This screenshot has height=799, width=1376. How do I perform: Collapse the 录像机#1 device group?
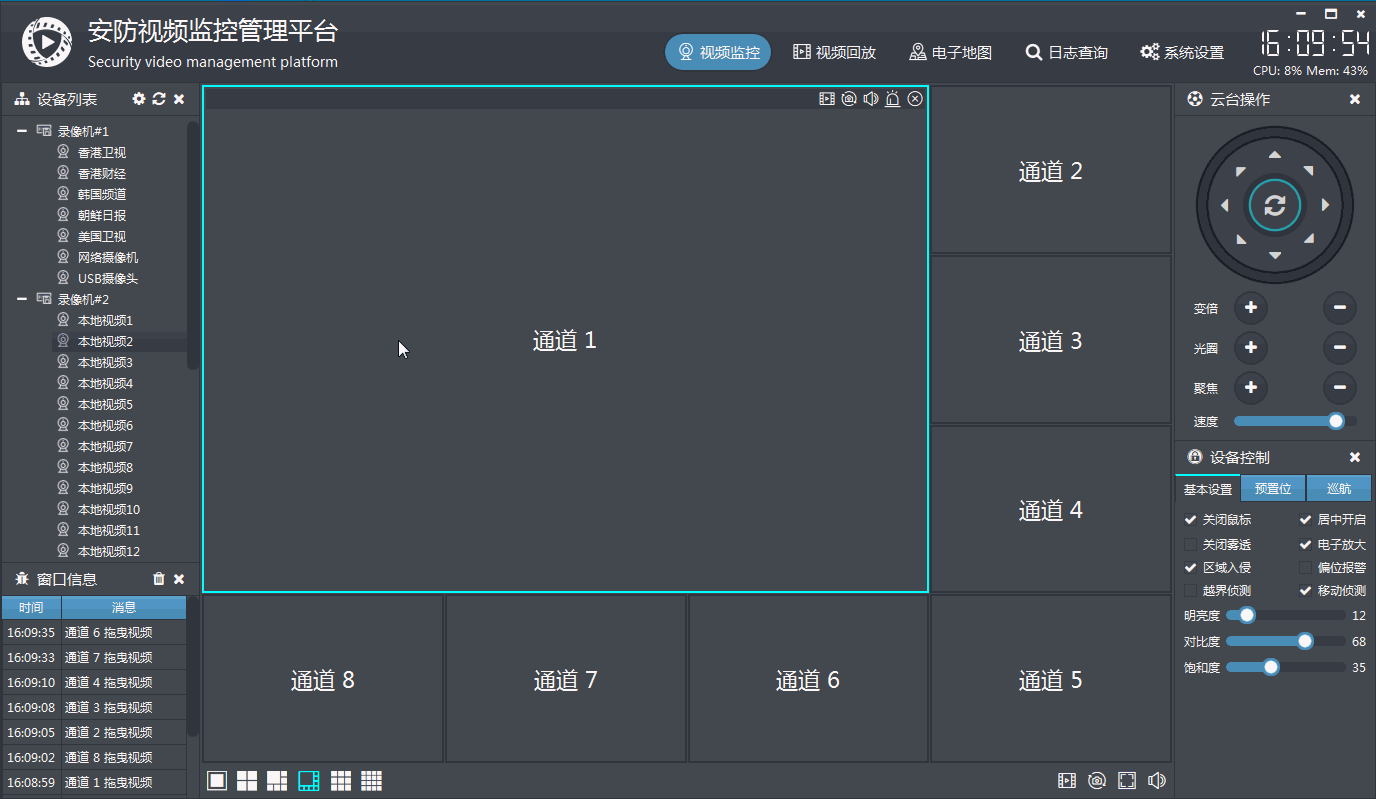click(x=22, y=130)
